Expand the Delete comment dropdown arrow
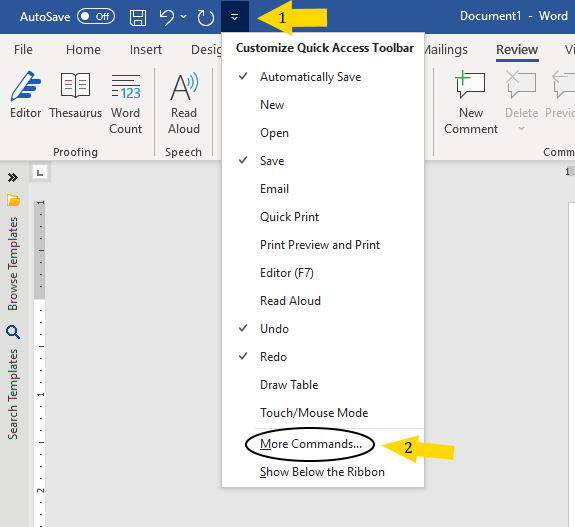575x527 pixels. click(x=521, y=129)
